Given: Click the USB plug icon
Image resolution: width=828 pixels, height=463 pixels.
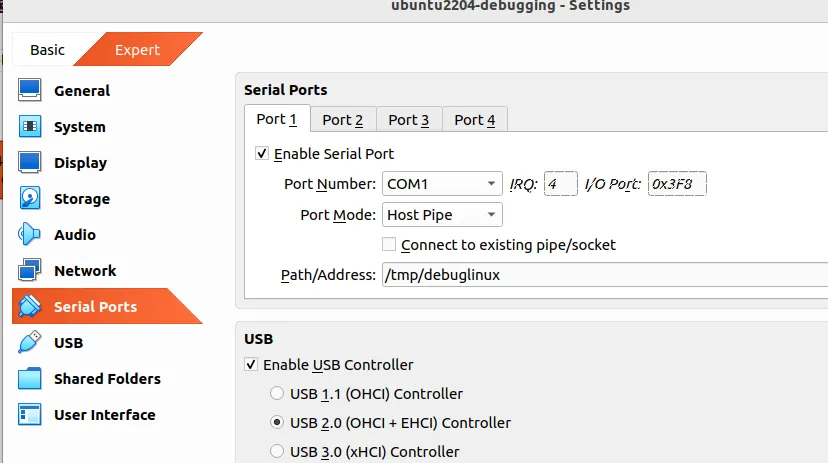Looking at the screenshot, I should [30, 343].
